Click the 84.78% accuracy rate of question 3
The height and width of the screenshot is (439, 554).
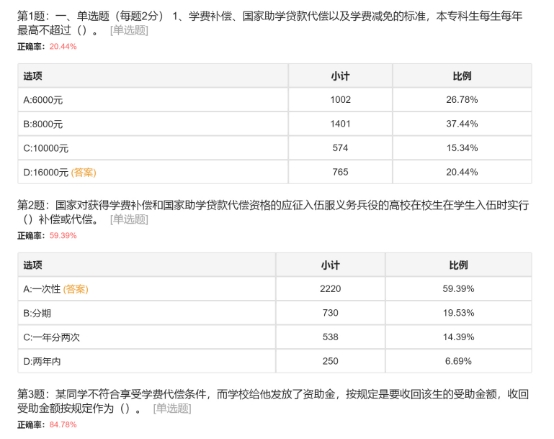63,425
